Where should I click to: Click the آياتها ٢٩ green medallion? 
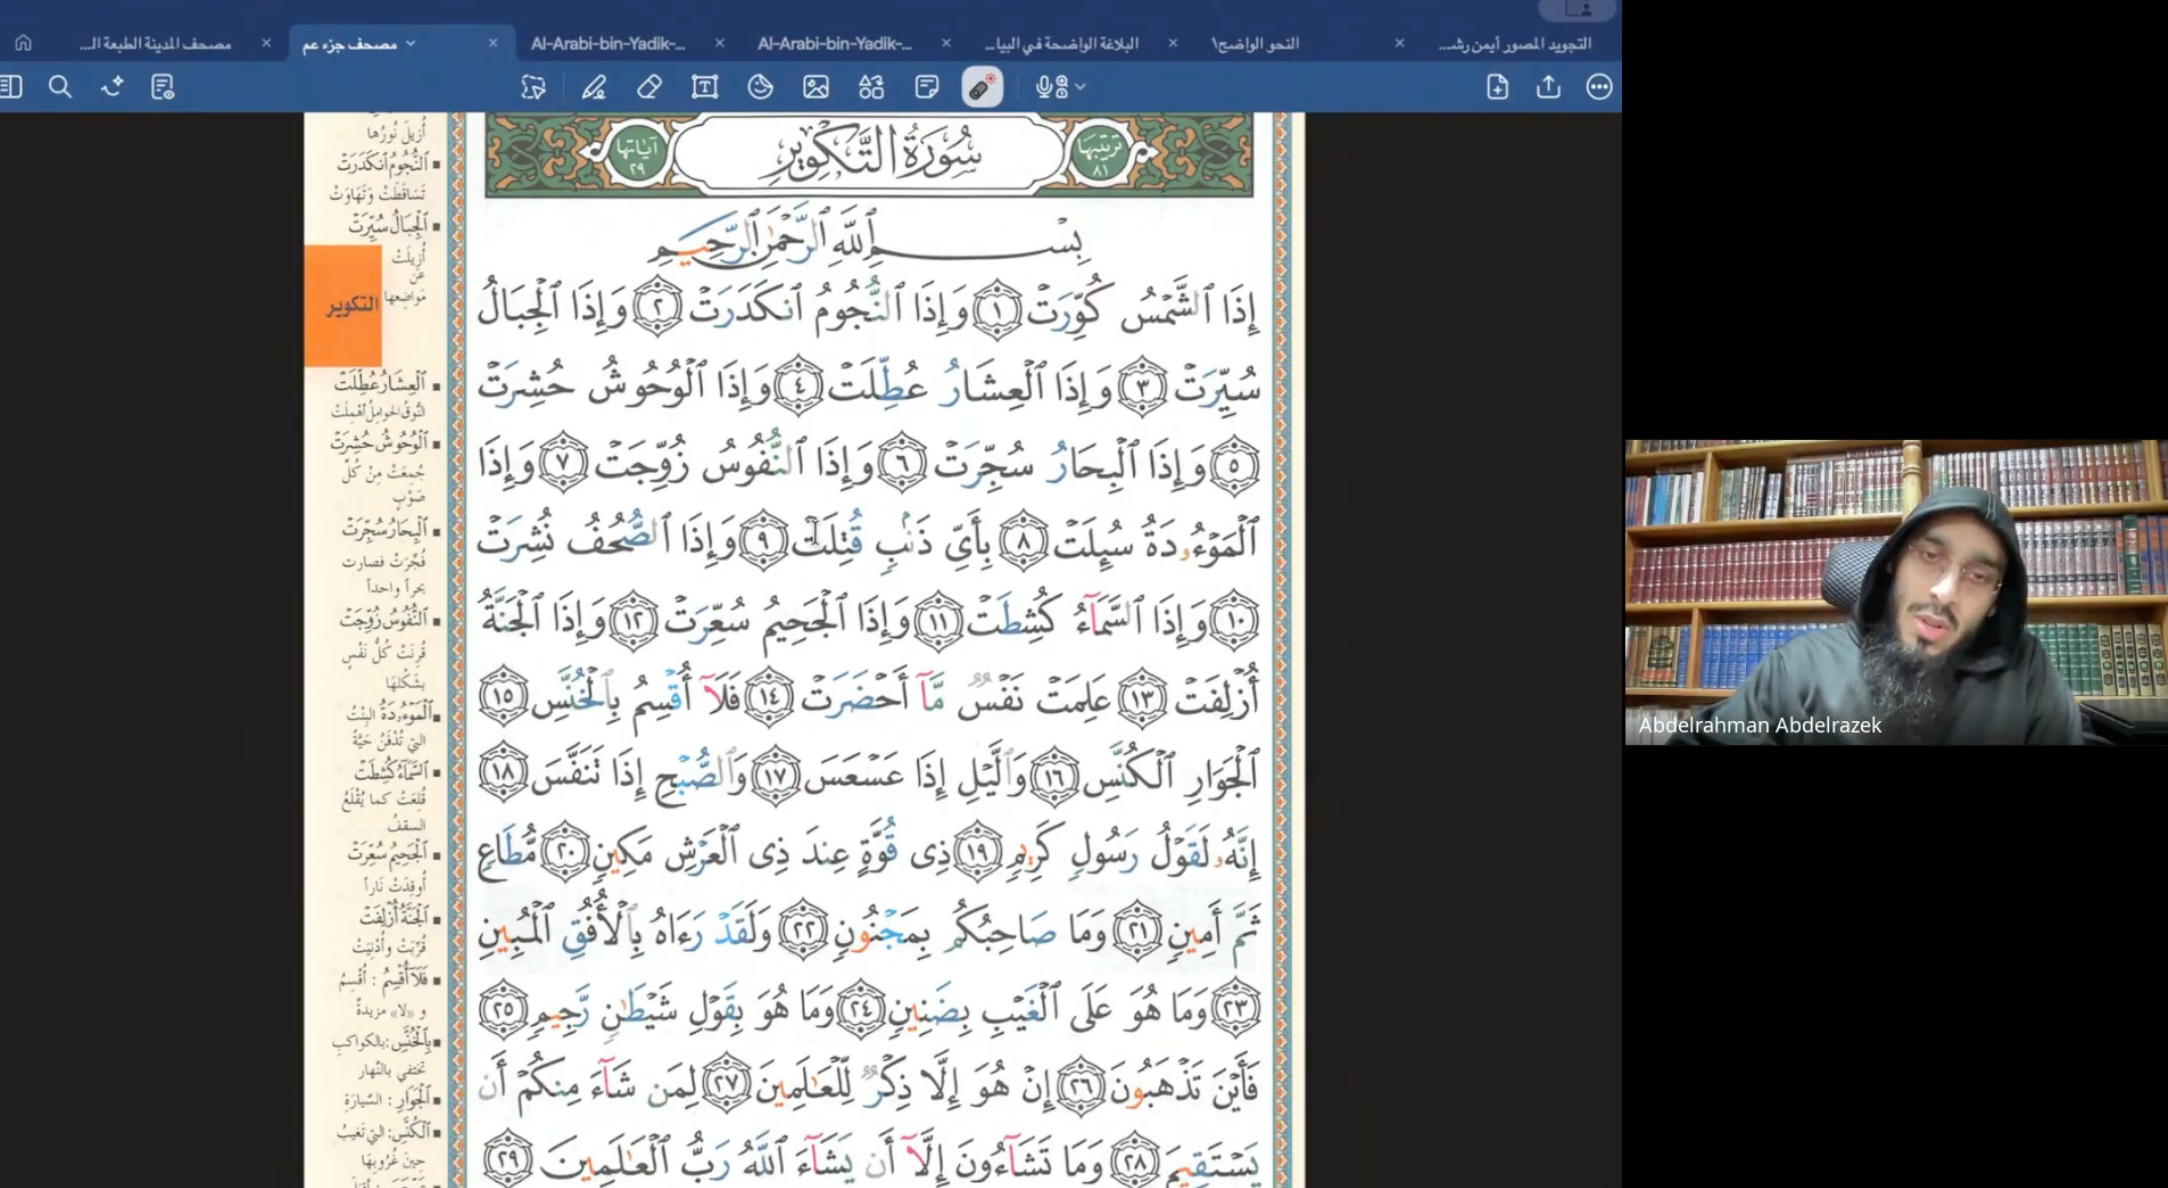pyautogui.click(x=637, y=155)
